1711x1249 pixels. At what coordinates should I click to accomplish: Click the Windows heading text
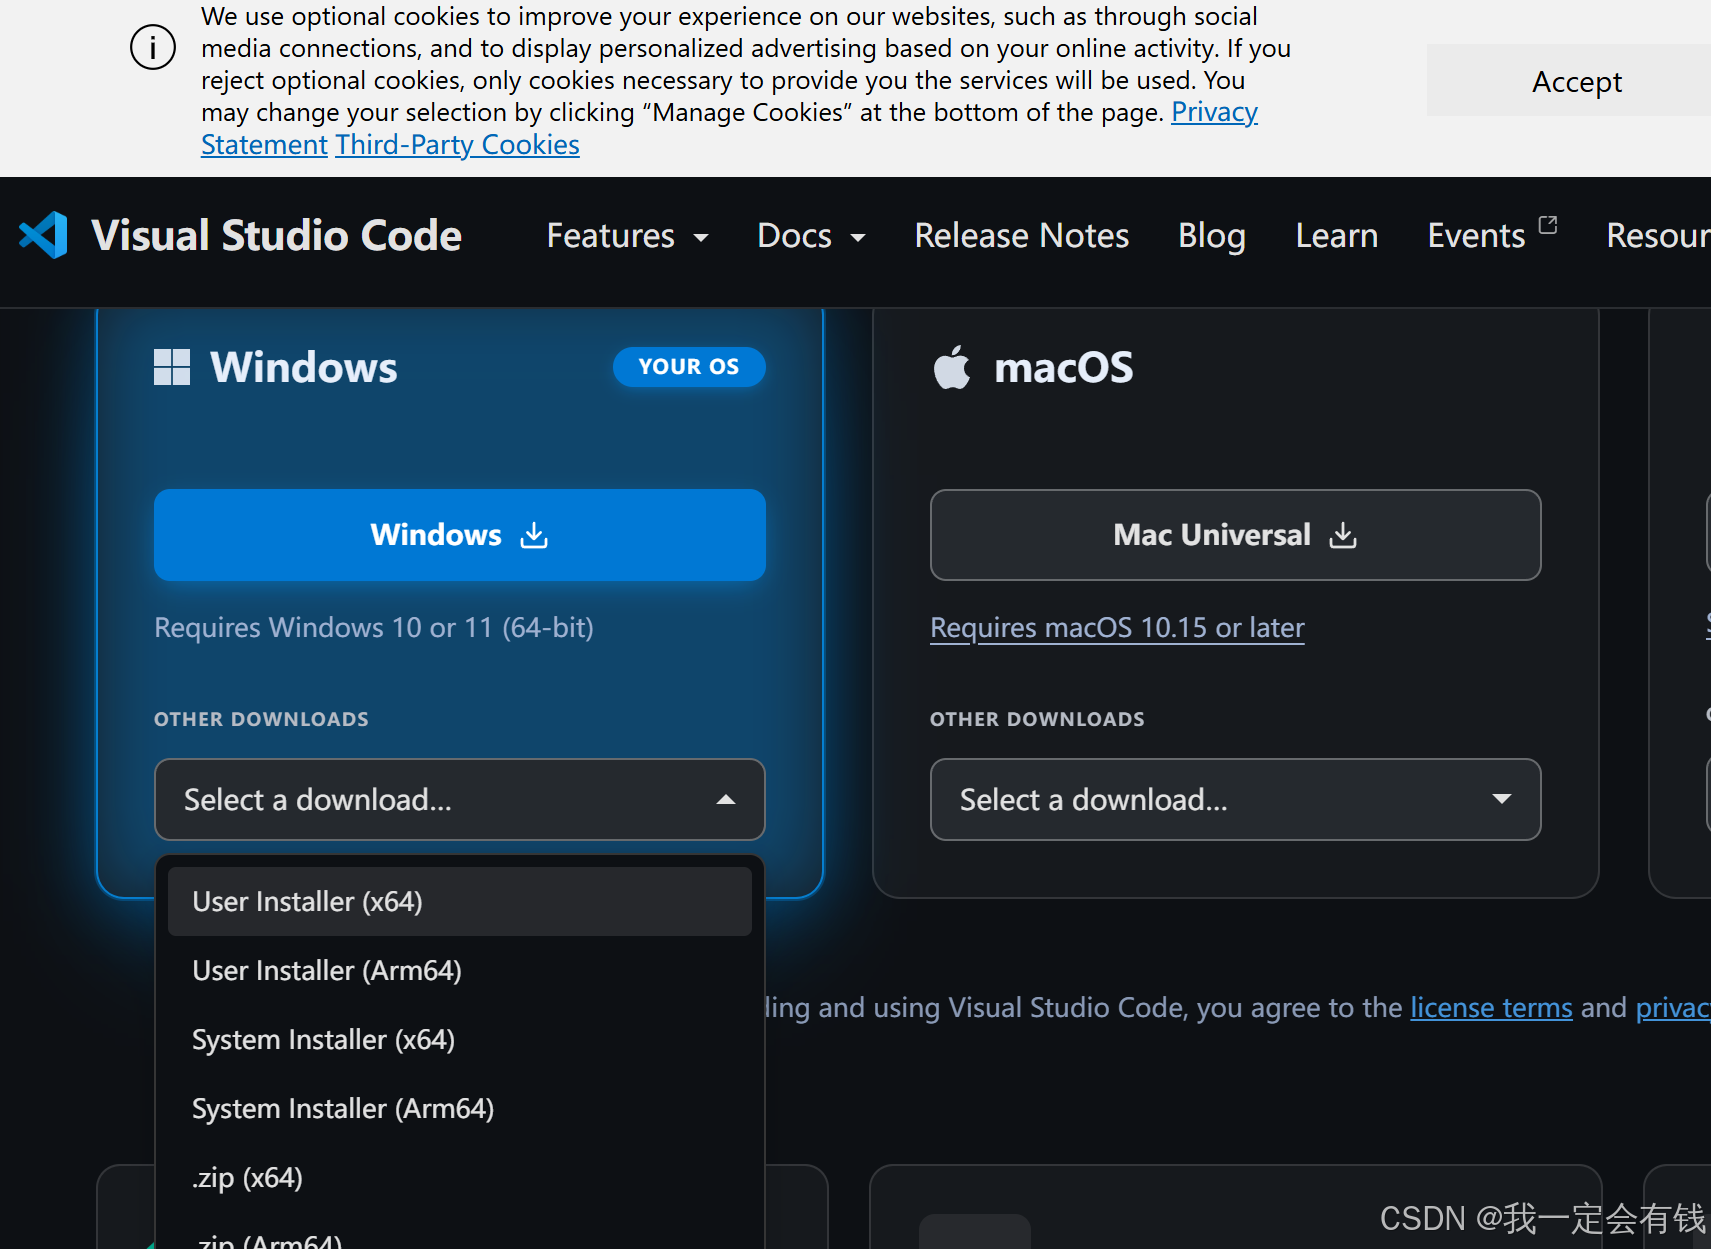[304, 367]
